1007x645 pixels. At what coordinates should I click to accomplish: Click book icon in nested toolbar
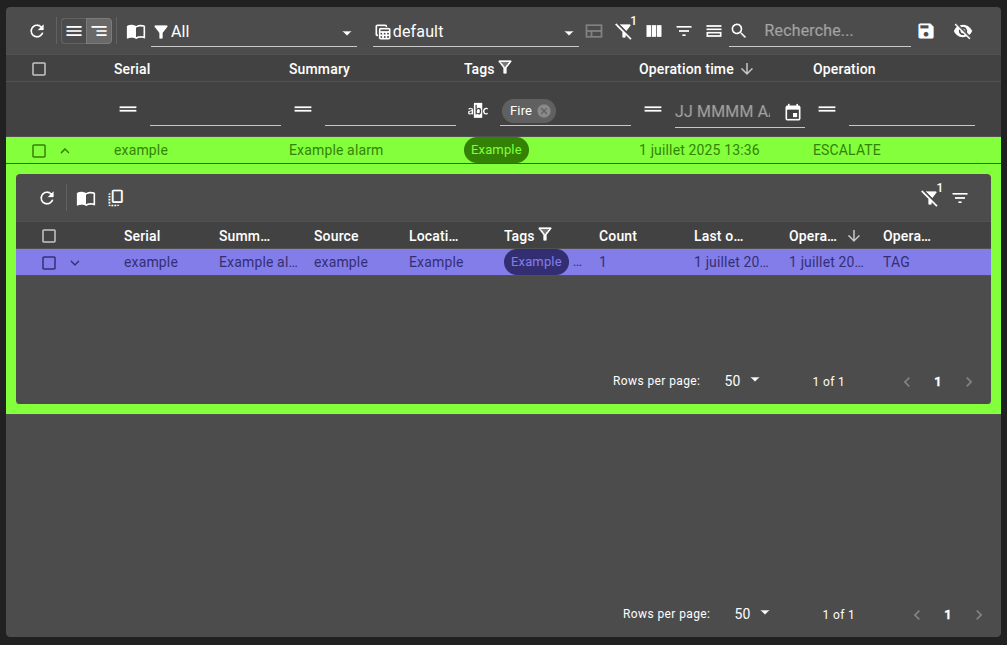point(86,198)
